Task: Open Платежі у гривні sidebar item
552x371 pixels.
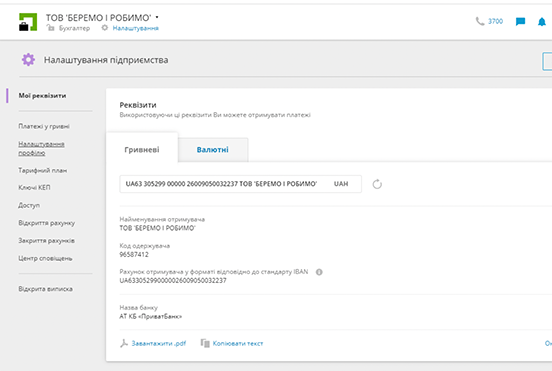Action: (44, 126)
